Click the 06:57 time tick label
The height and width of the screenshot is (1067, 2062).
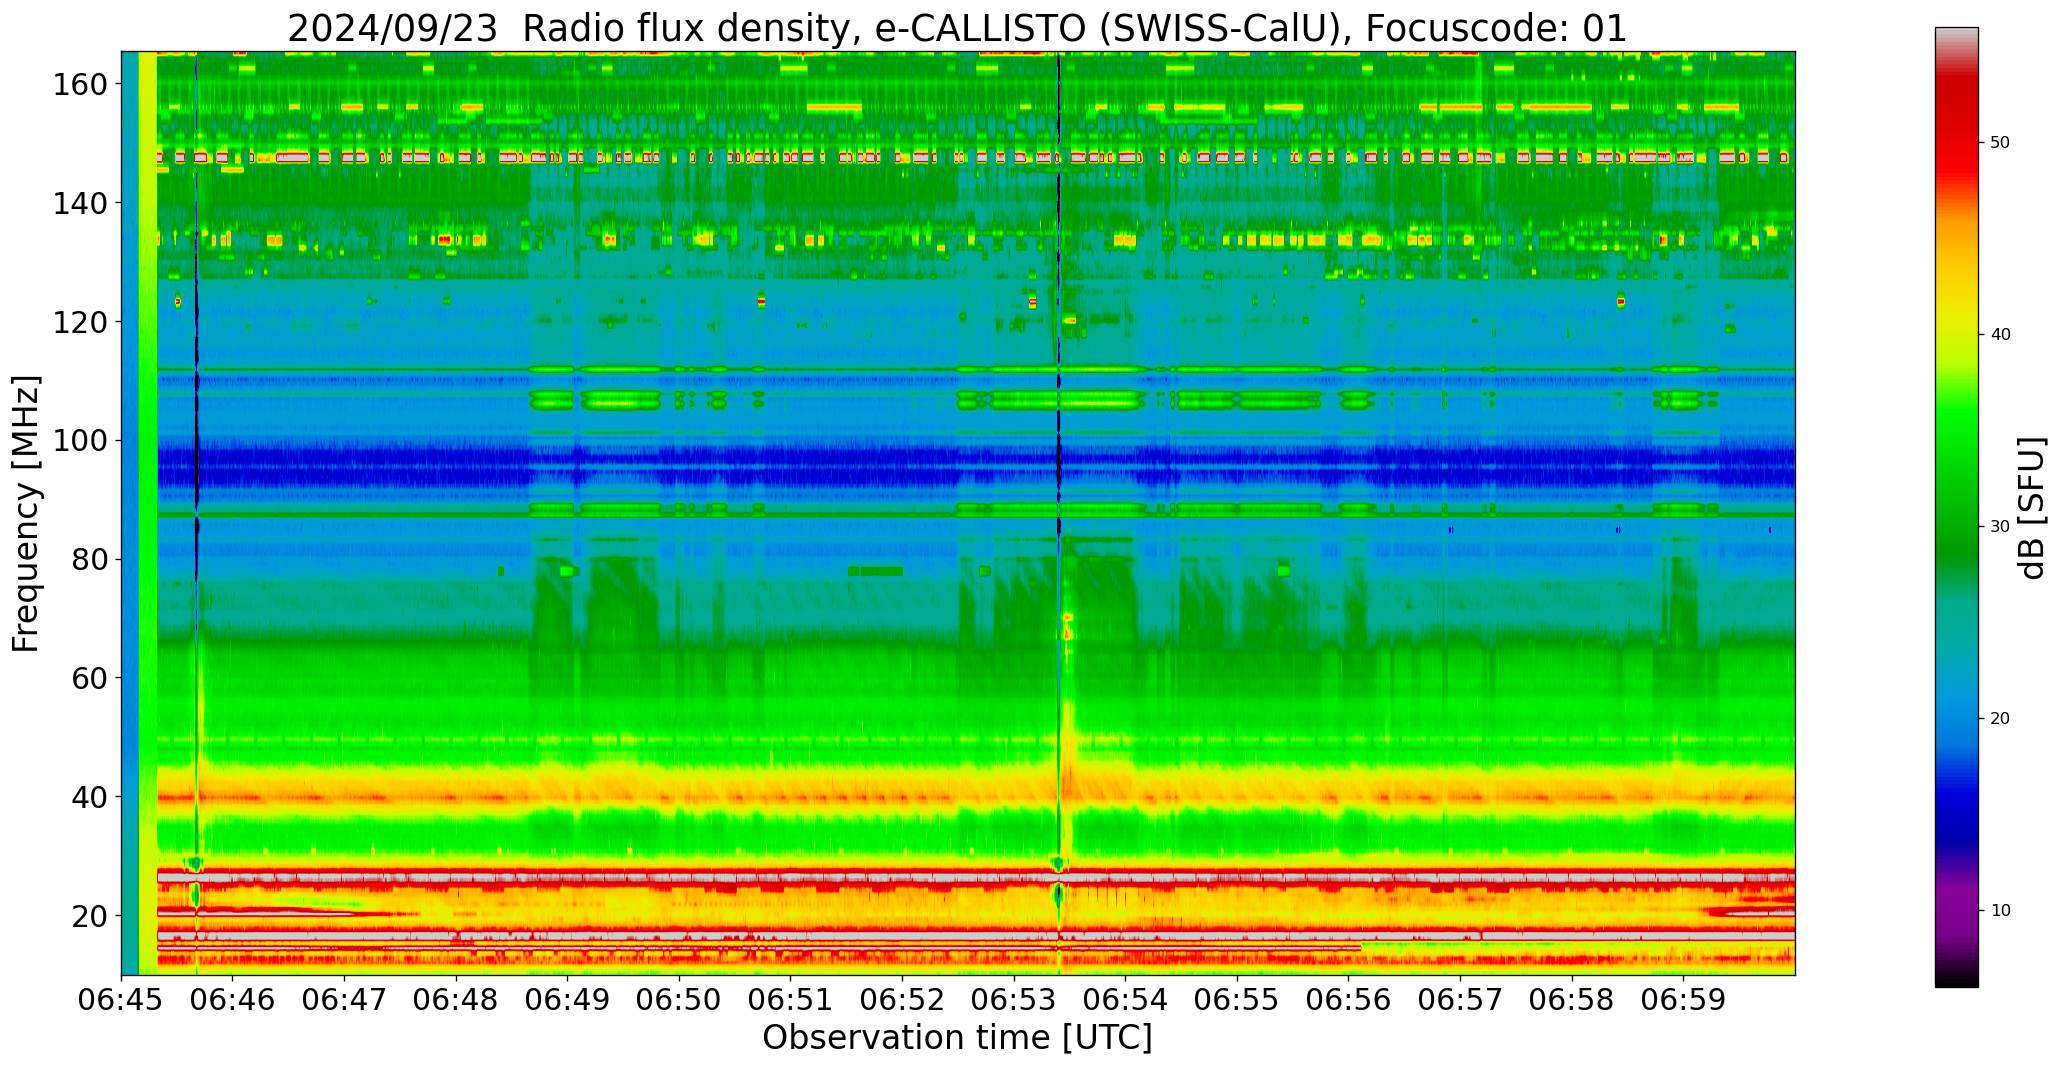[x=1460, y=1000]
